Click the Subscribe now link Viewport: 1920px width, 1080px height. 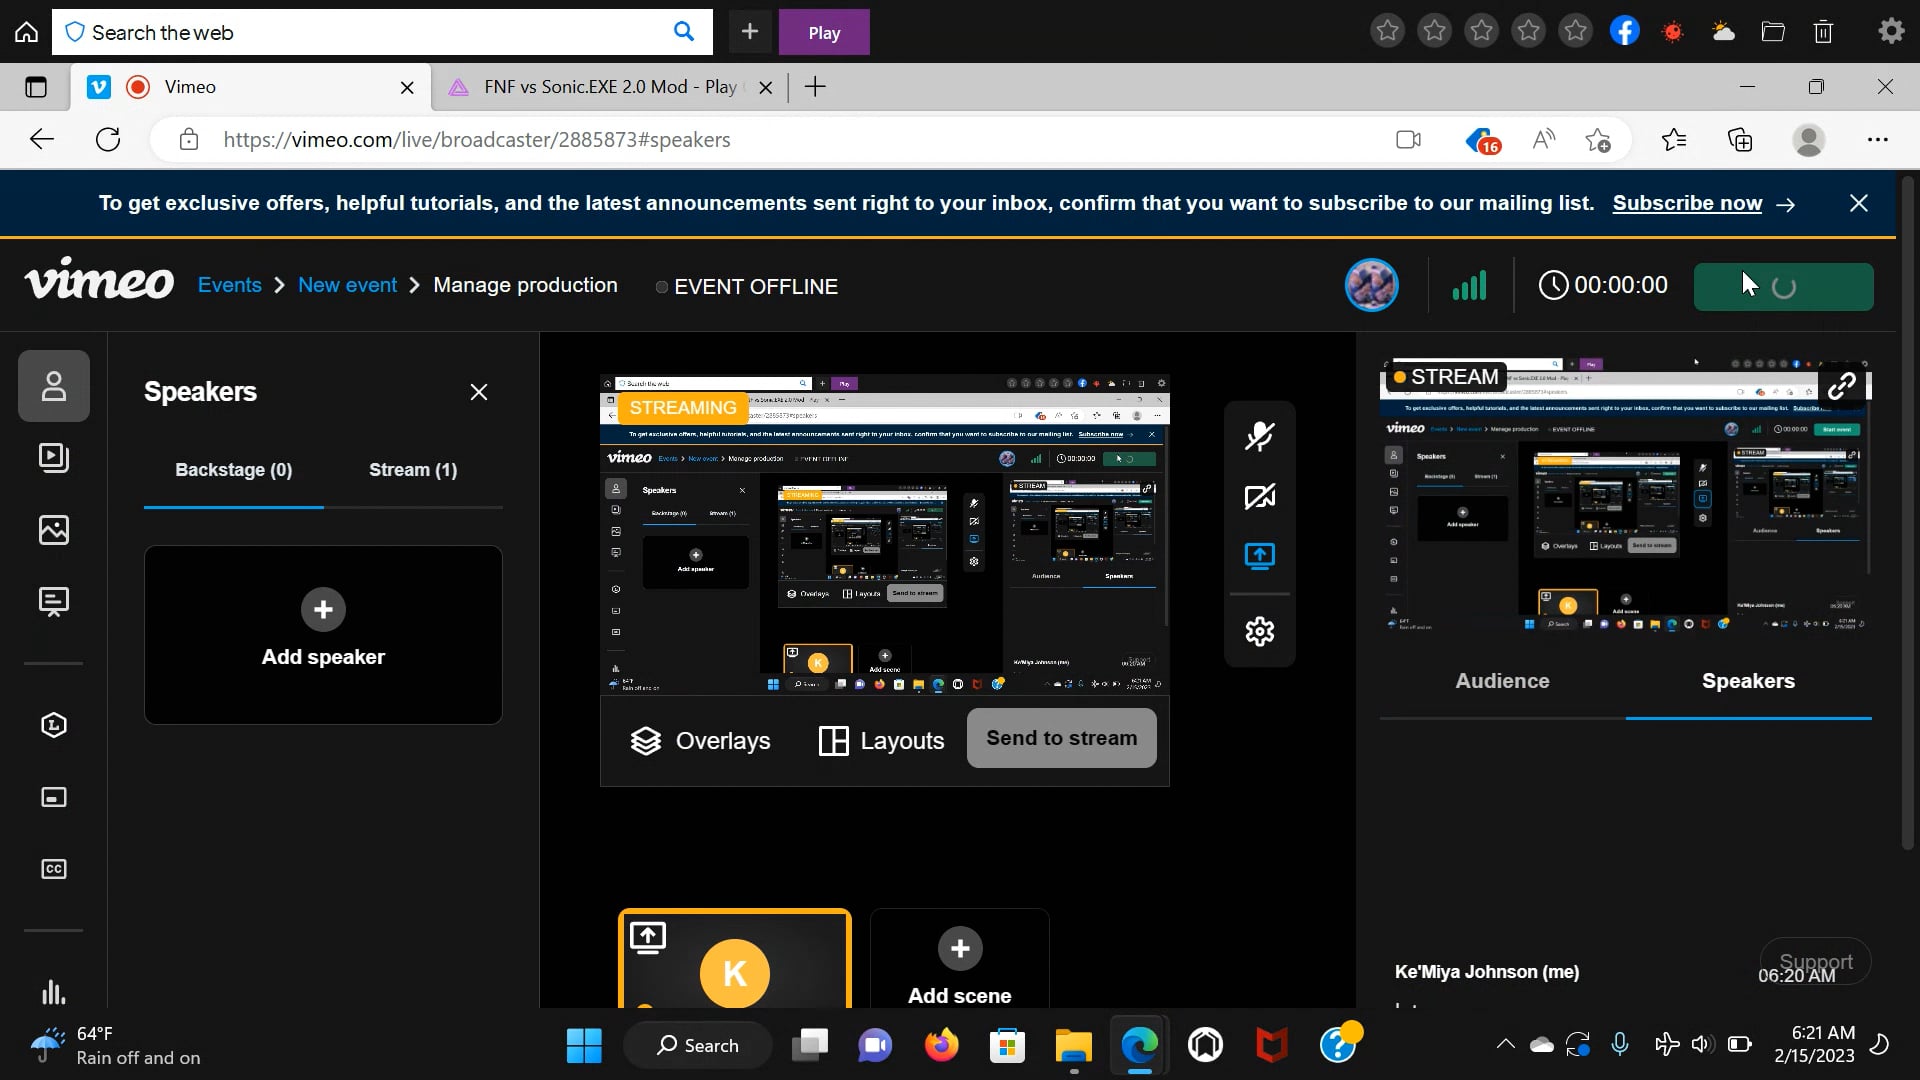[x=1687, y=203]
